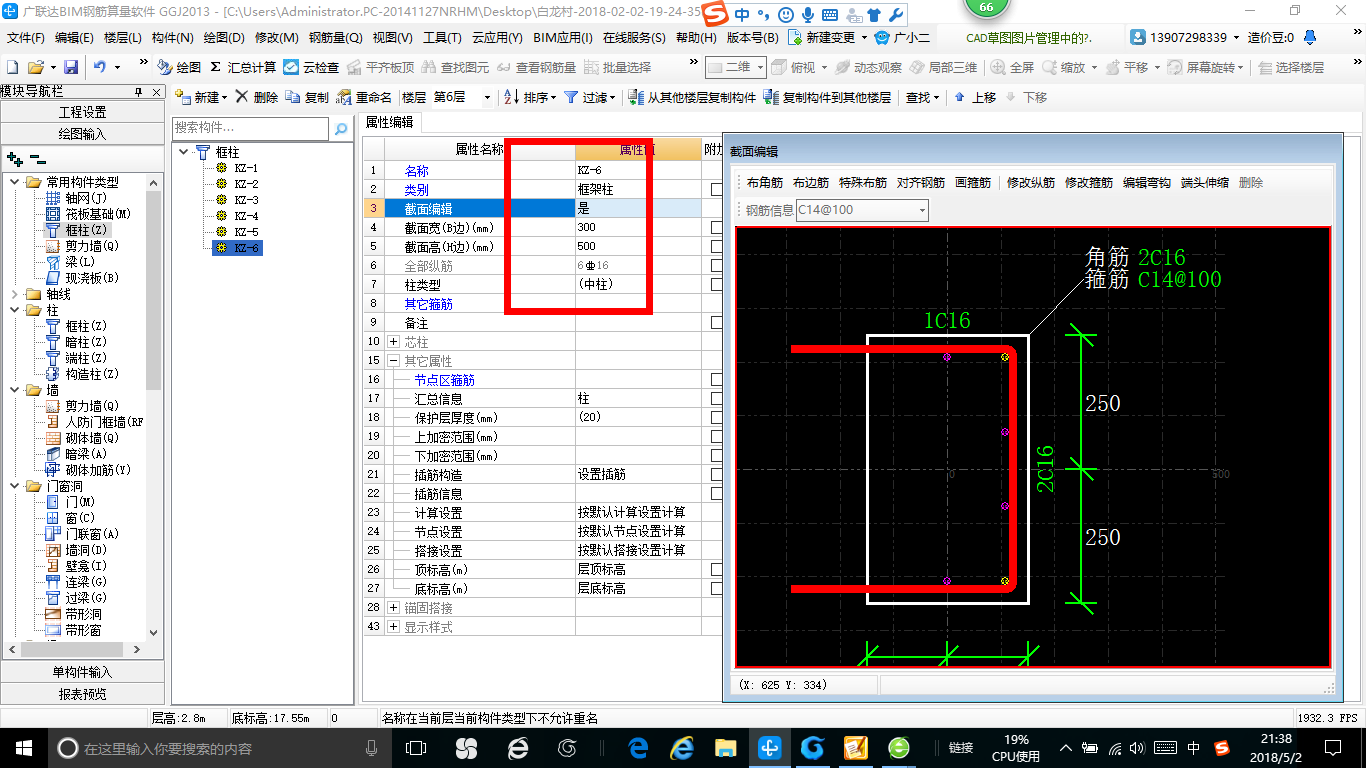Open the 过滤 filter dropdown
The height and width of the screenshot is (768, 1366).
click(x=612, y=97)
